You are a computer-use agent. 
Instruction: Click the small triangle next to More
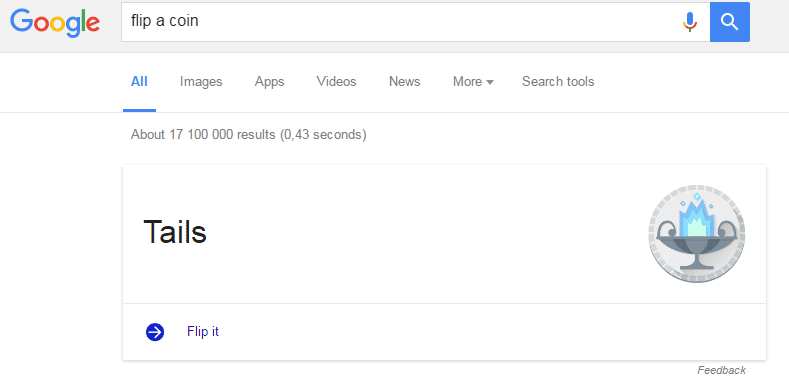(x=490, y=83)
